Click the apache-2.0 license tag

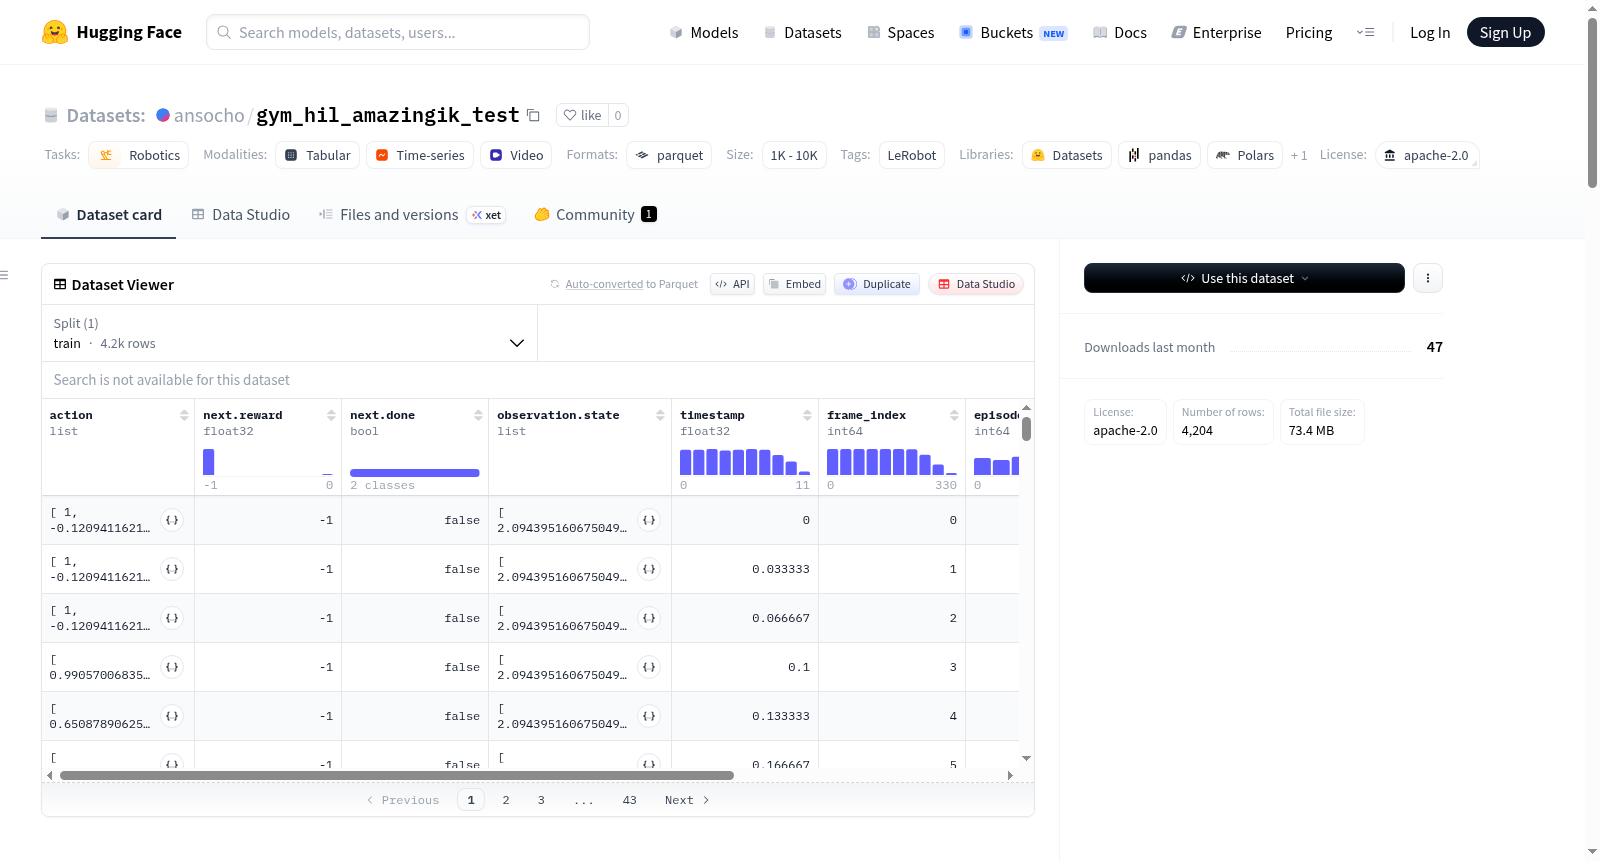(1426, 155)
